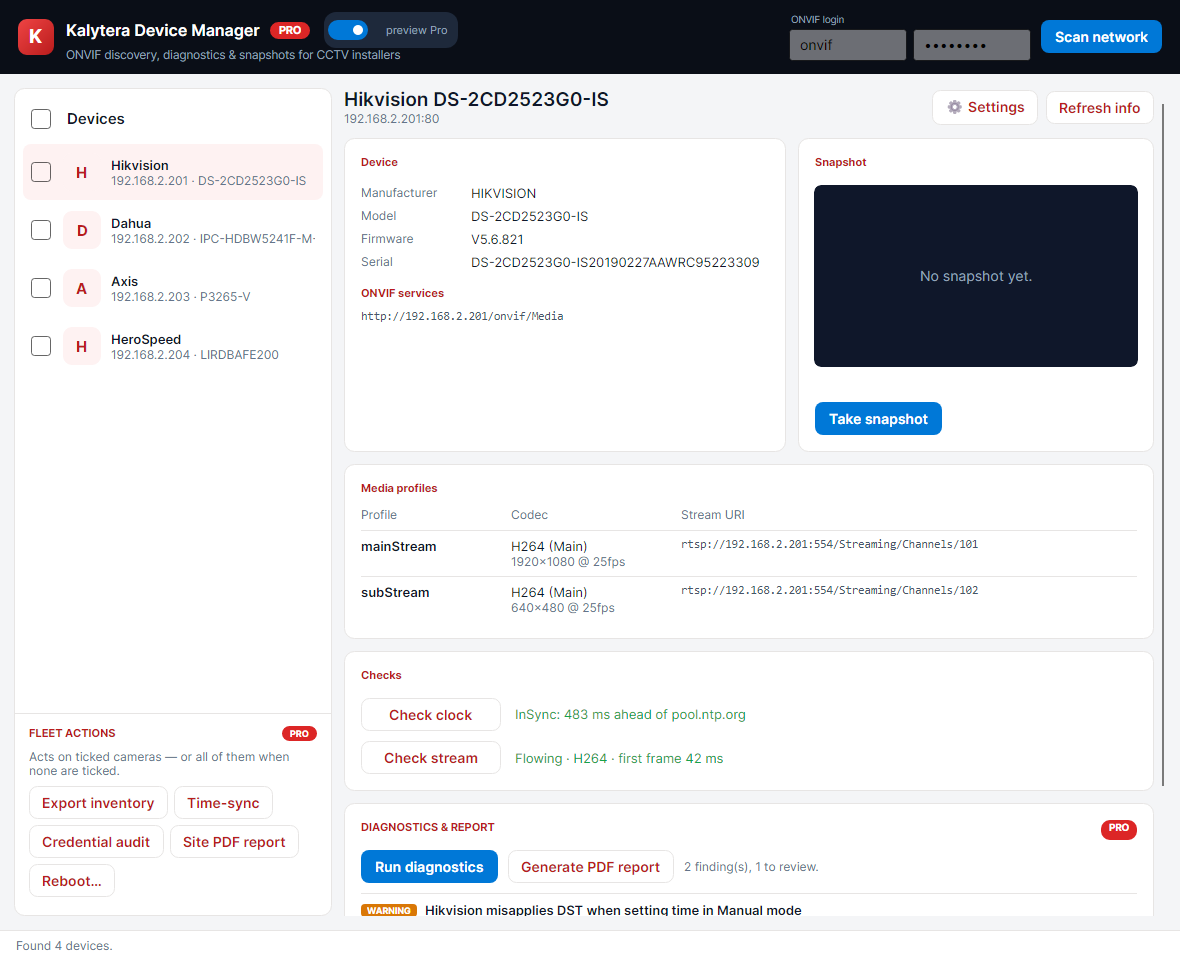Click the Flowing stream result text
1180x960 pixels.
[619, 758]
